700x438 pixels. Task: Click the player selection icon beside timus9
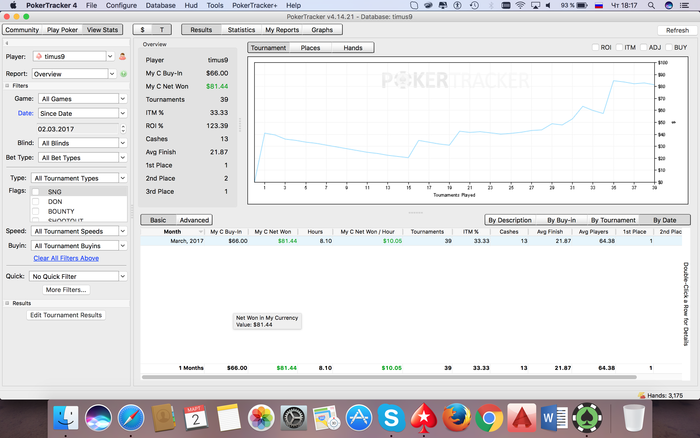(x=122, y=57)
